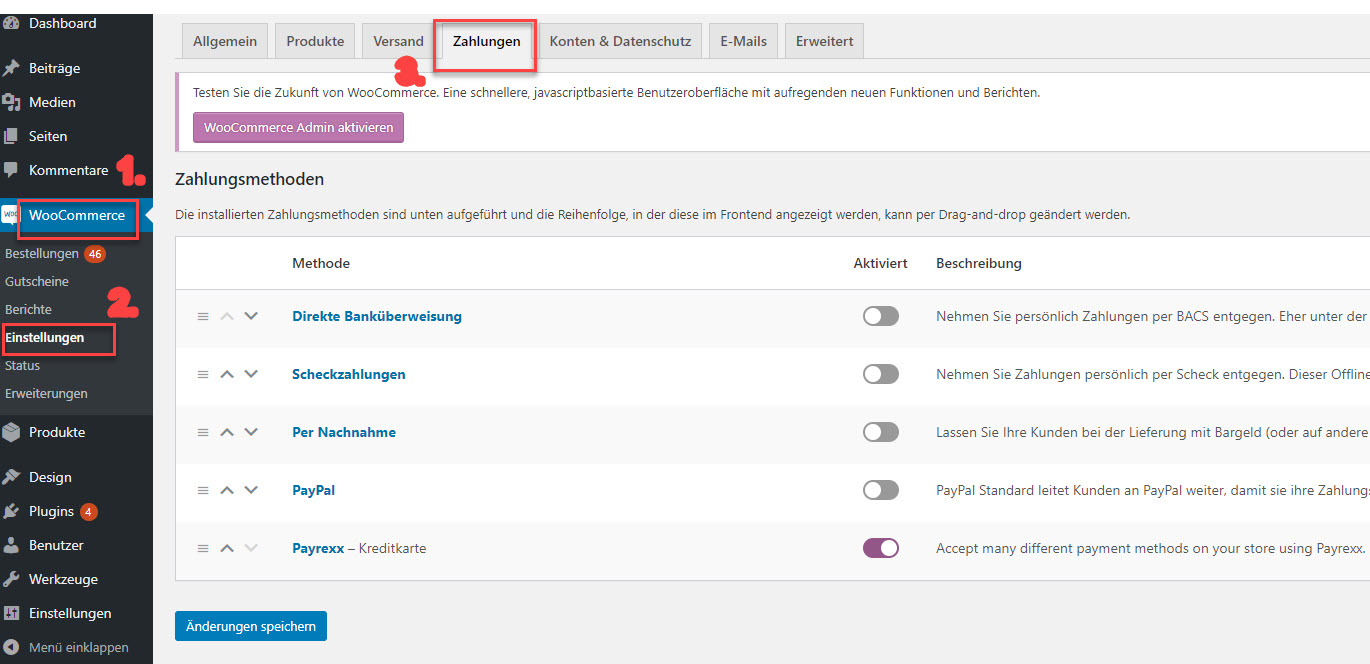This screenshot has width=1370, height=664.
Task: Open Status in WooCommerce submenu
Action: [22, 365]
